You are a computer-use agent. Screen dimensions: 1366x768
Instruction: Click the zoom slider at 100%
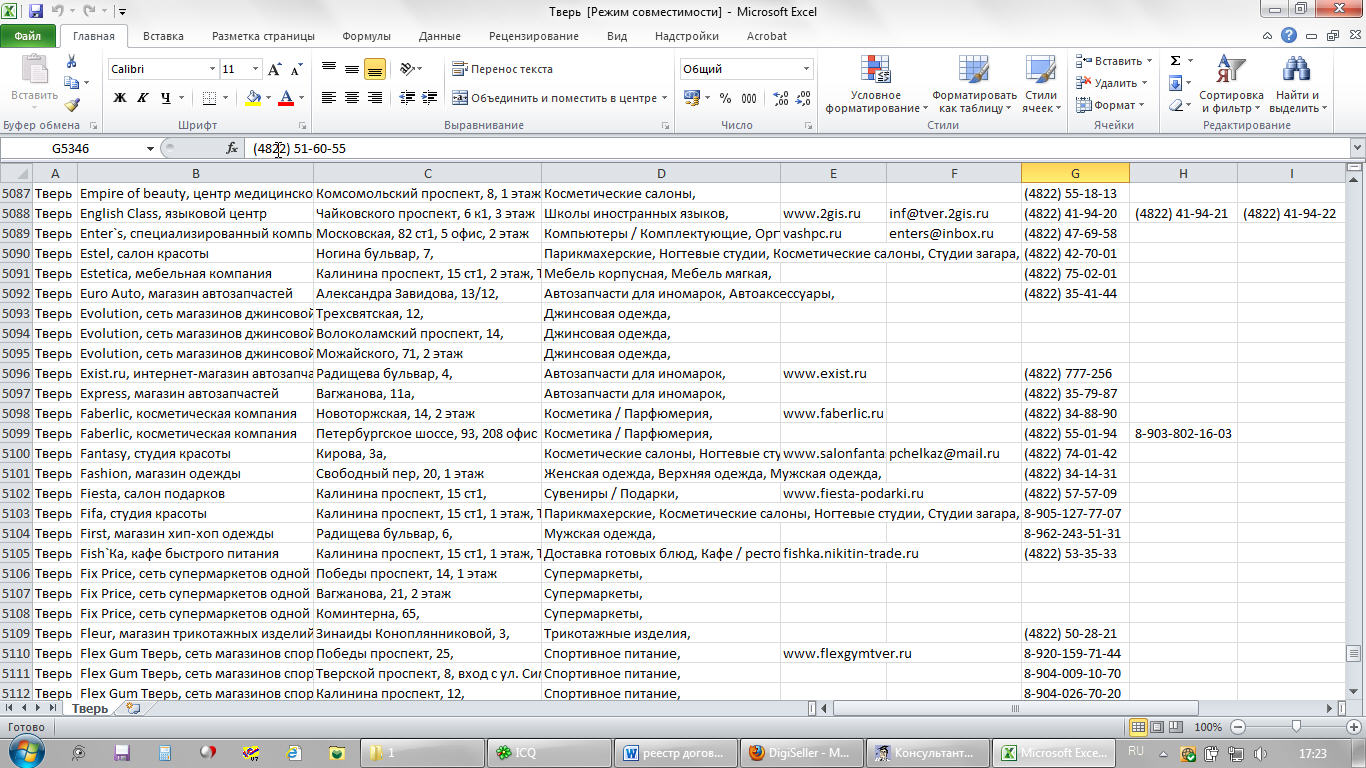pos(1296,727)
